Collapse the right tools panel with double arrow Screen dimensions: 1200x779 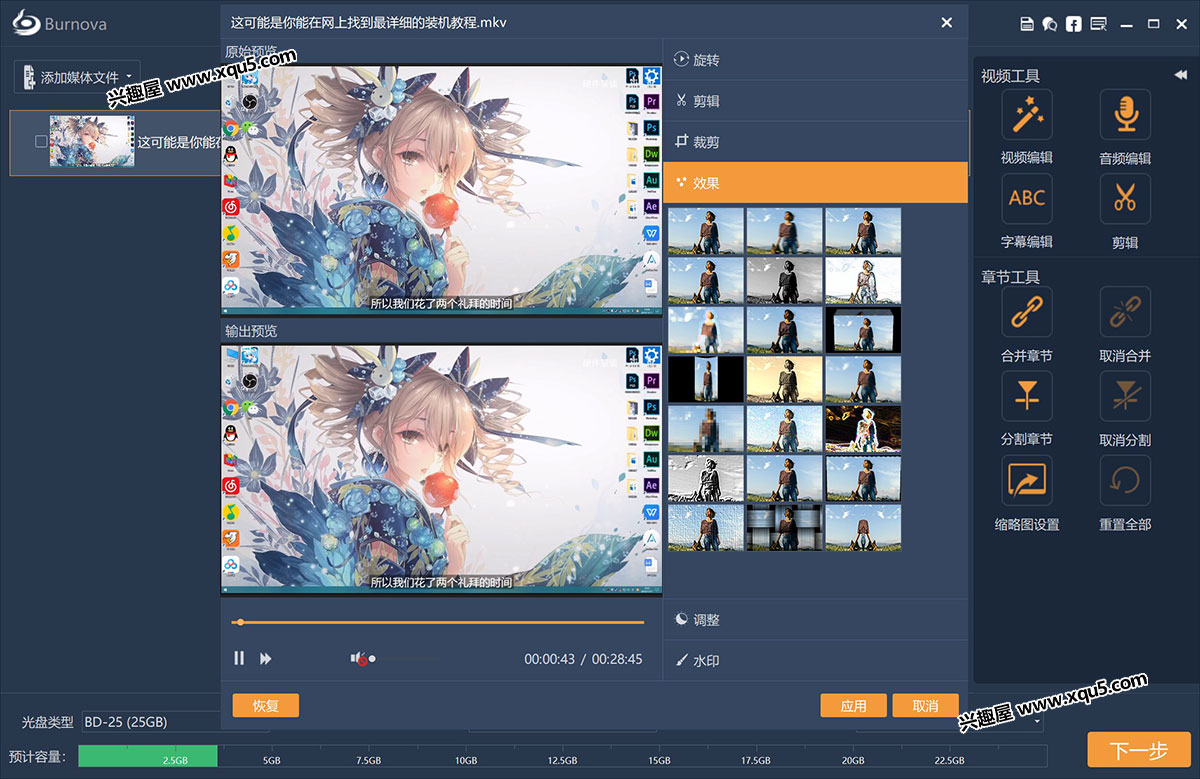[x=1180, y=76]
